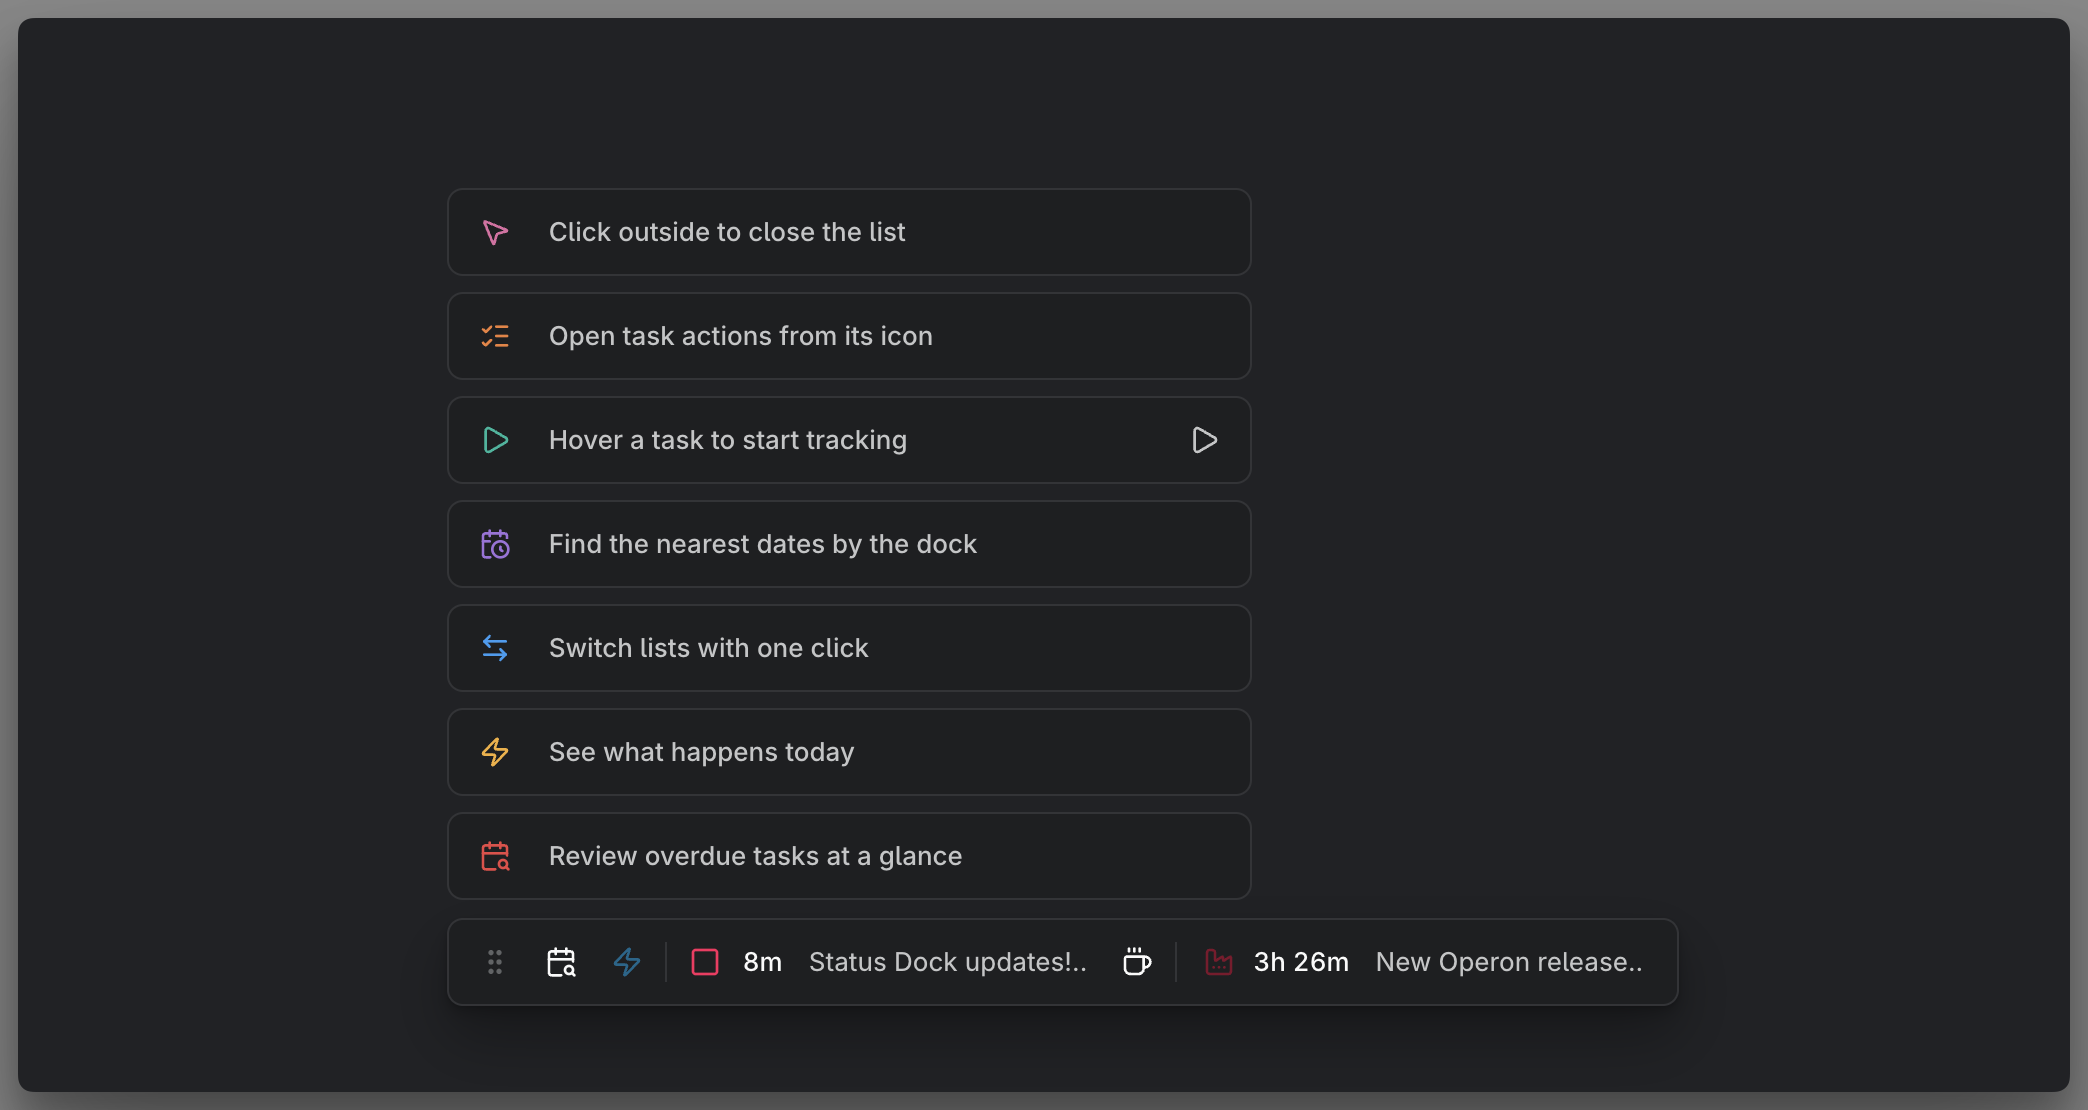Open the calendar search icon in the dock
The width and height of the screenshot is (2088, 1110).
tap(561, 962)
